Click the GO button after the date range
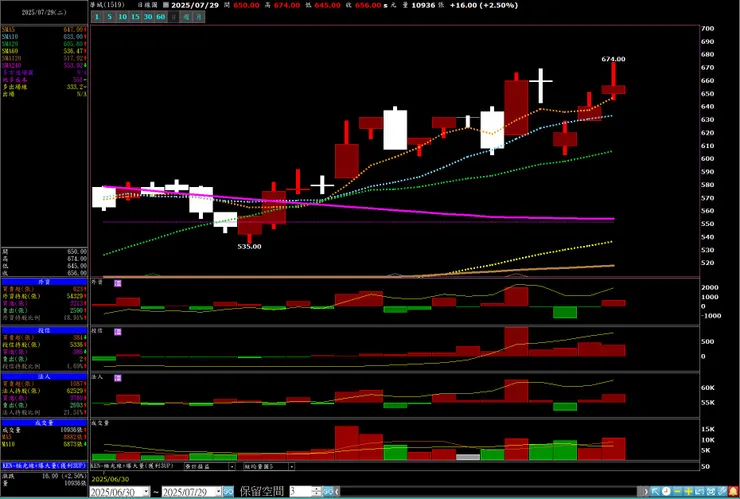 point(228,491)
